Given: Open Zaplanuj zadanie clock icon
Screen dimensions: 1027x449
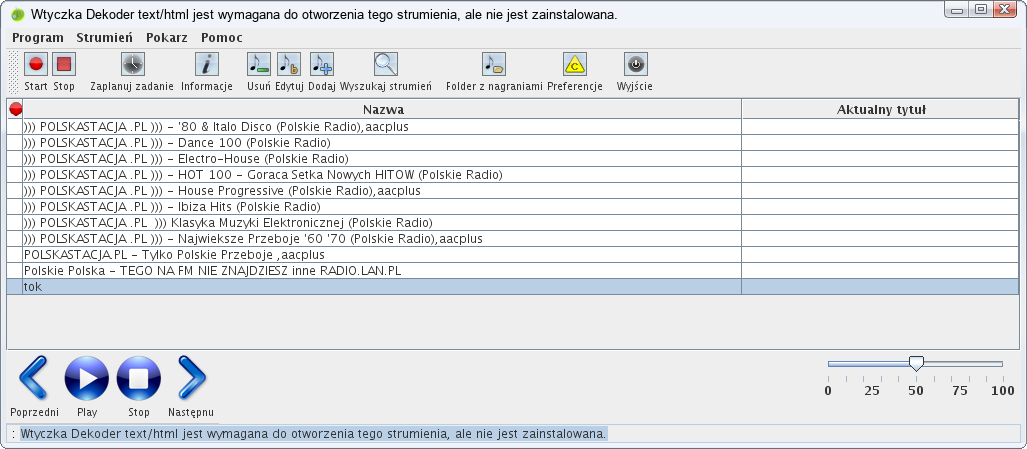Looking at the screenshot, I should pyautogui.click(x=132, y=65).
